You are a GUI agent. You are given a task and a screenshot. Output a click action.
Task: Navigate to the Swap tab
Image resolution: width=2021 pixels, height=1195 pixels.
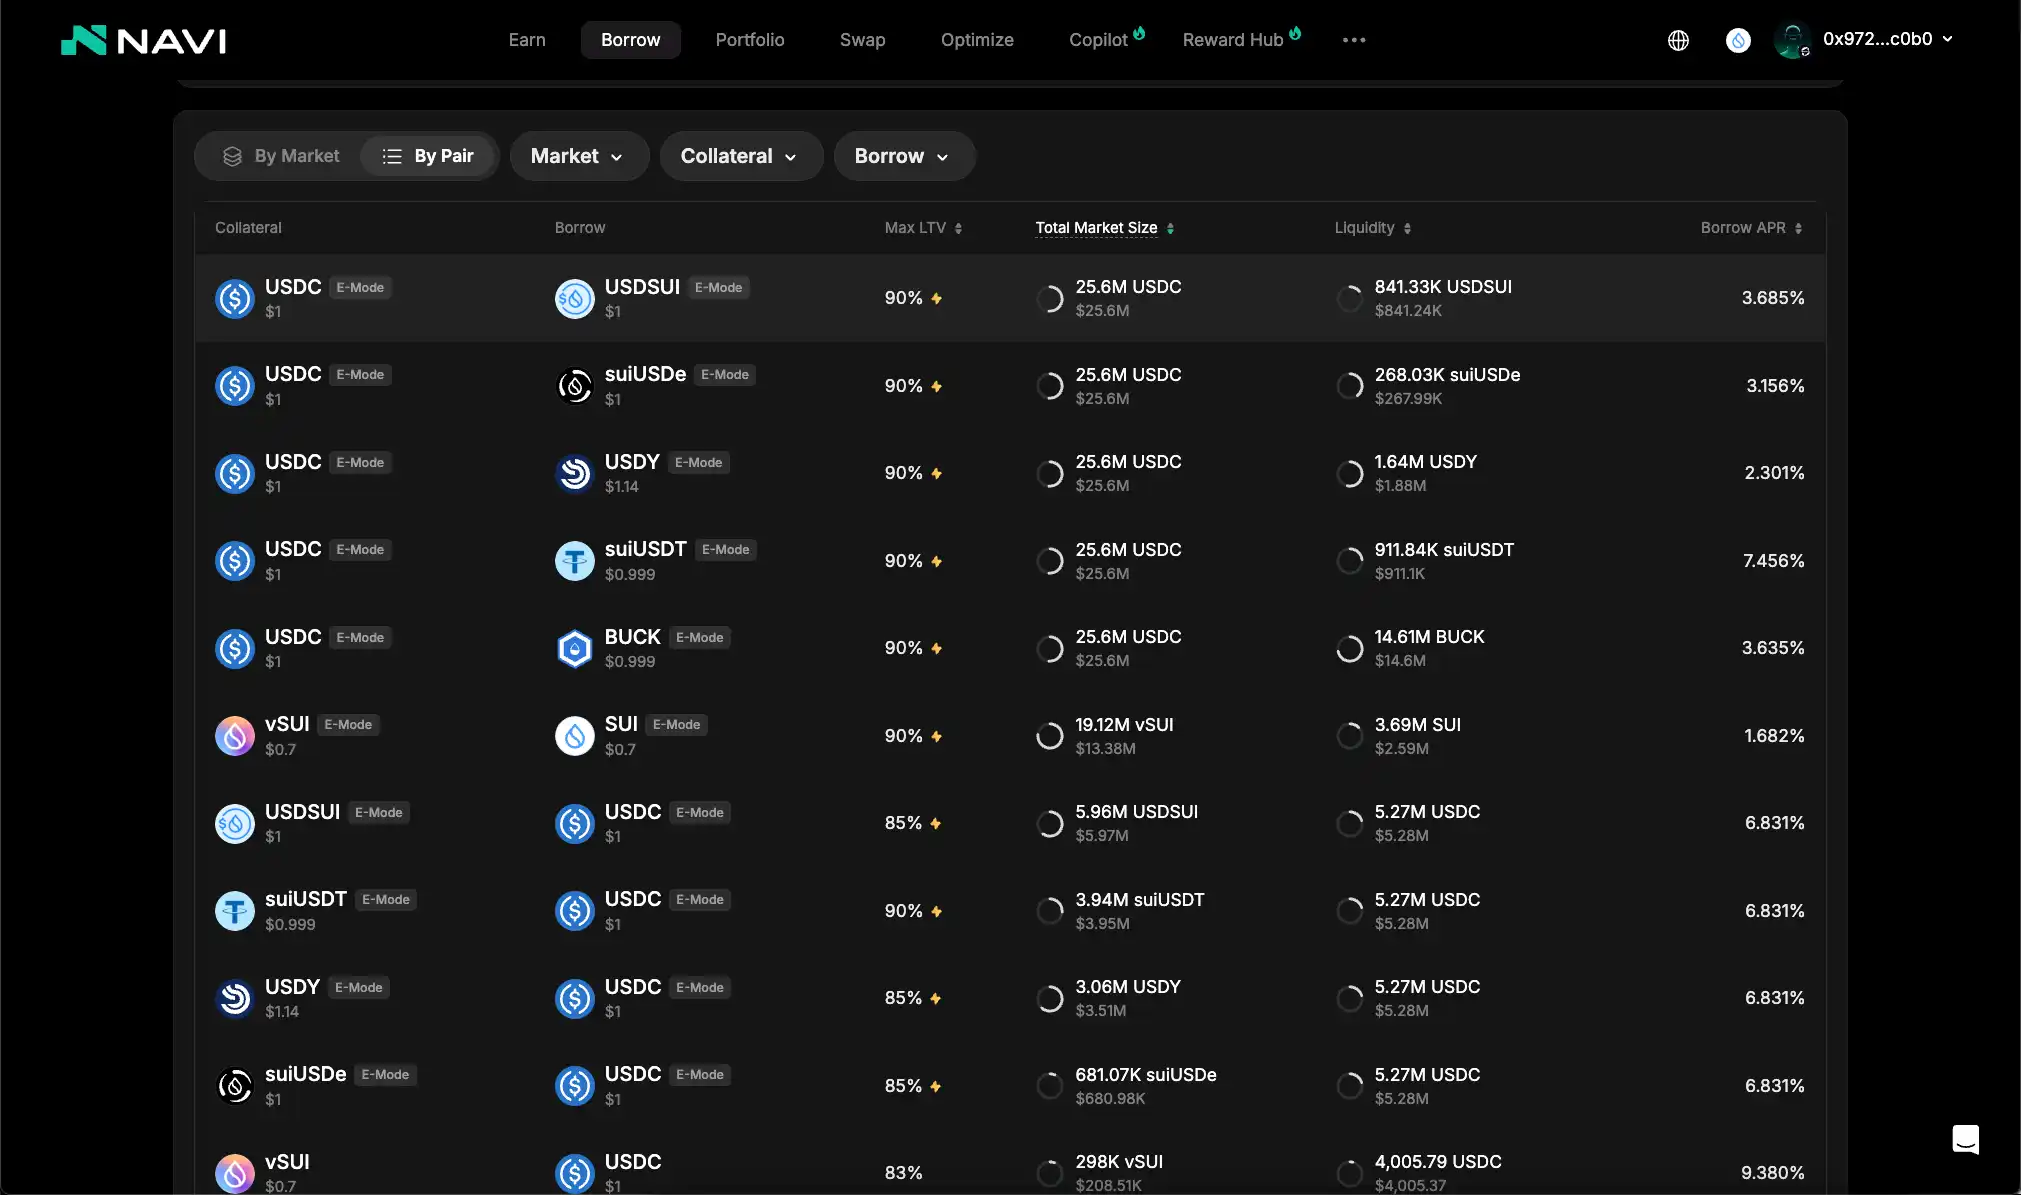[863, 40]
